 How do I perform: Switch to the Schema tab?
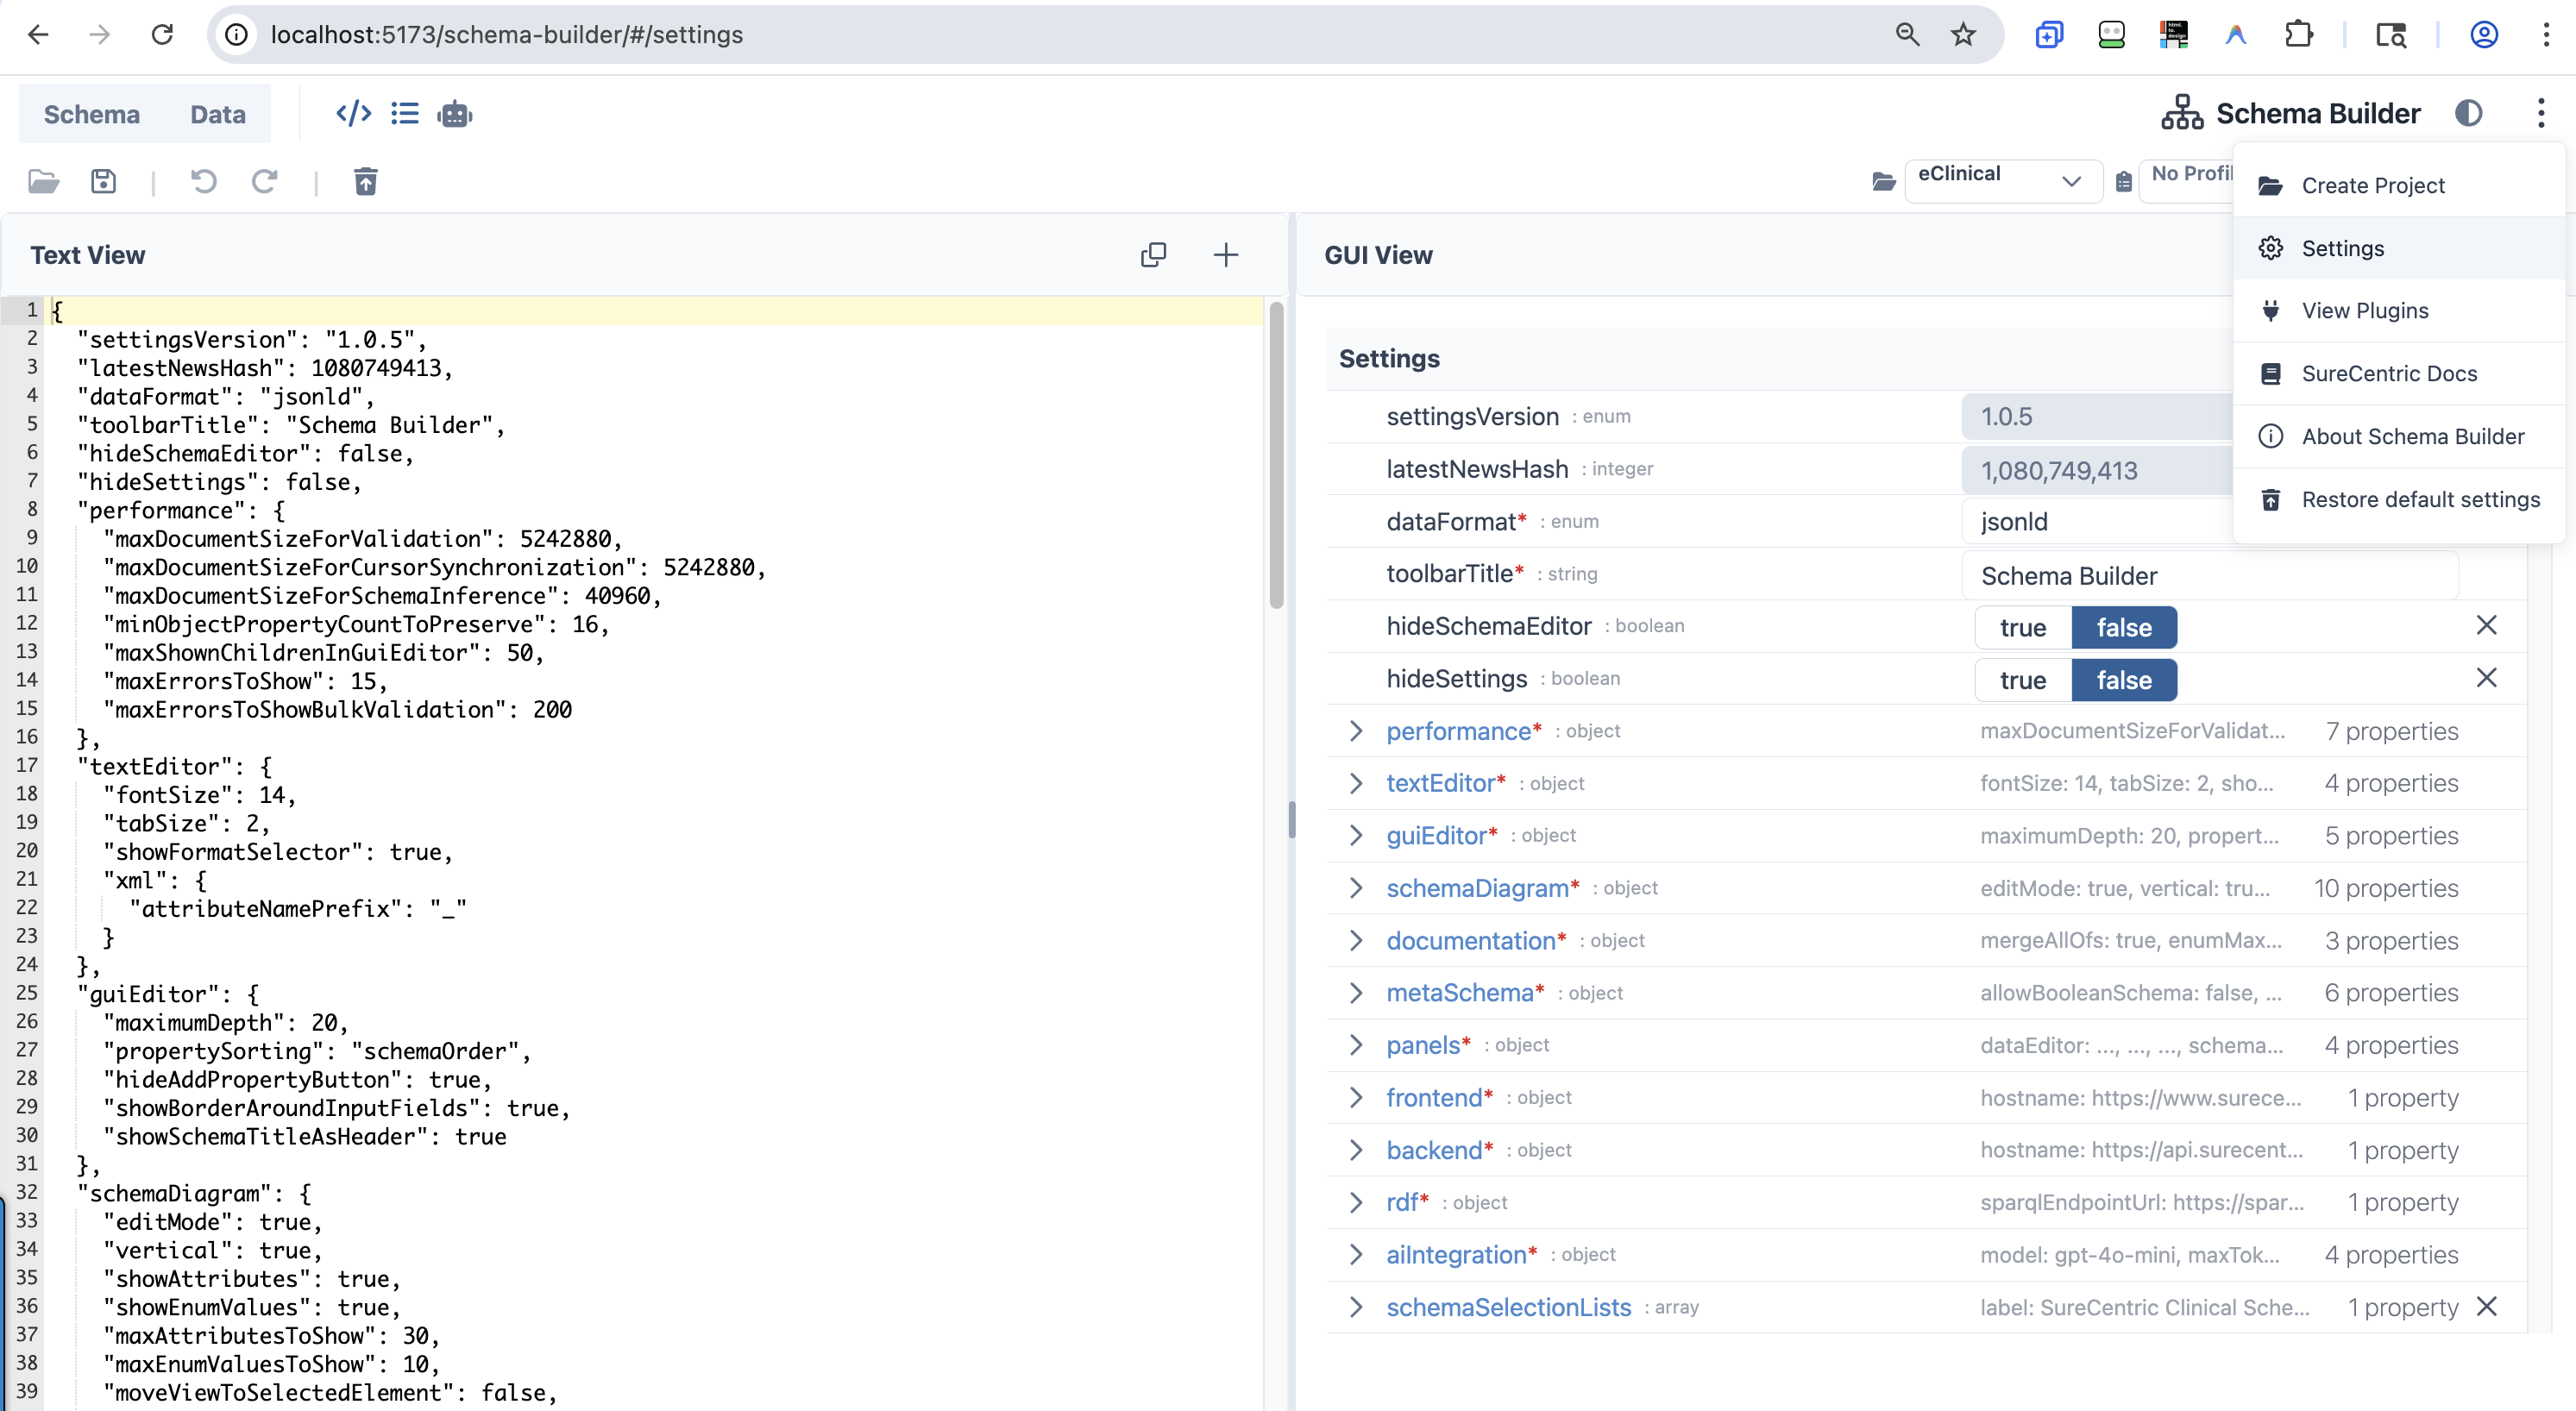pyautogui.click(x=92, y=114)
